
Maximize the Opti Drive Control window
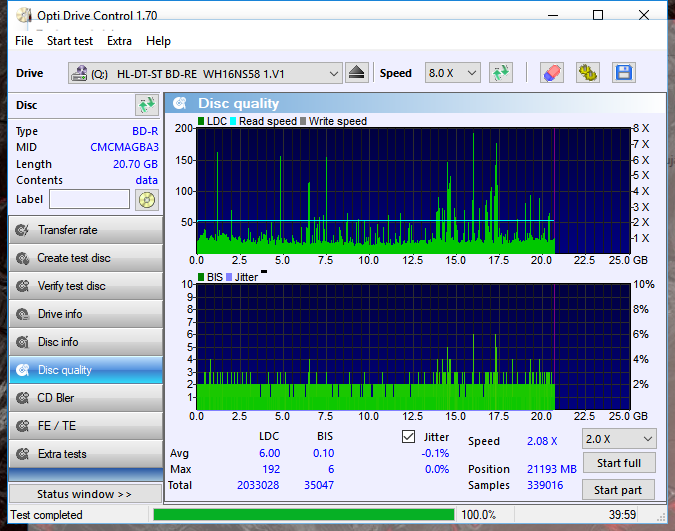(x=598, y=15)
